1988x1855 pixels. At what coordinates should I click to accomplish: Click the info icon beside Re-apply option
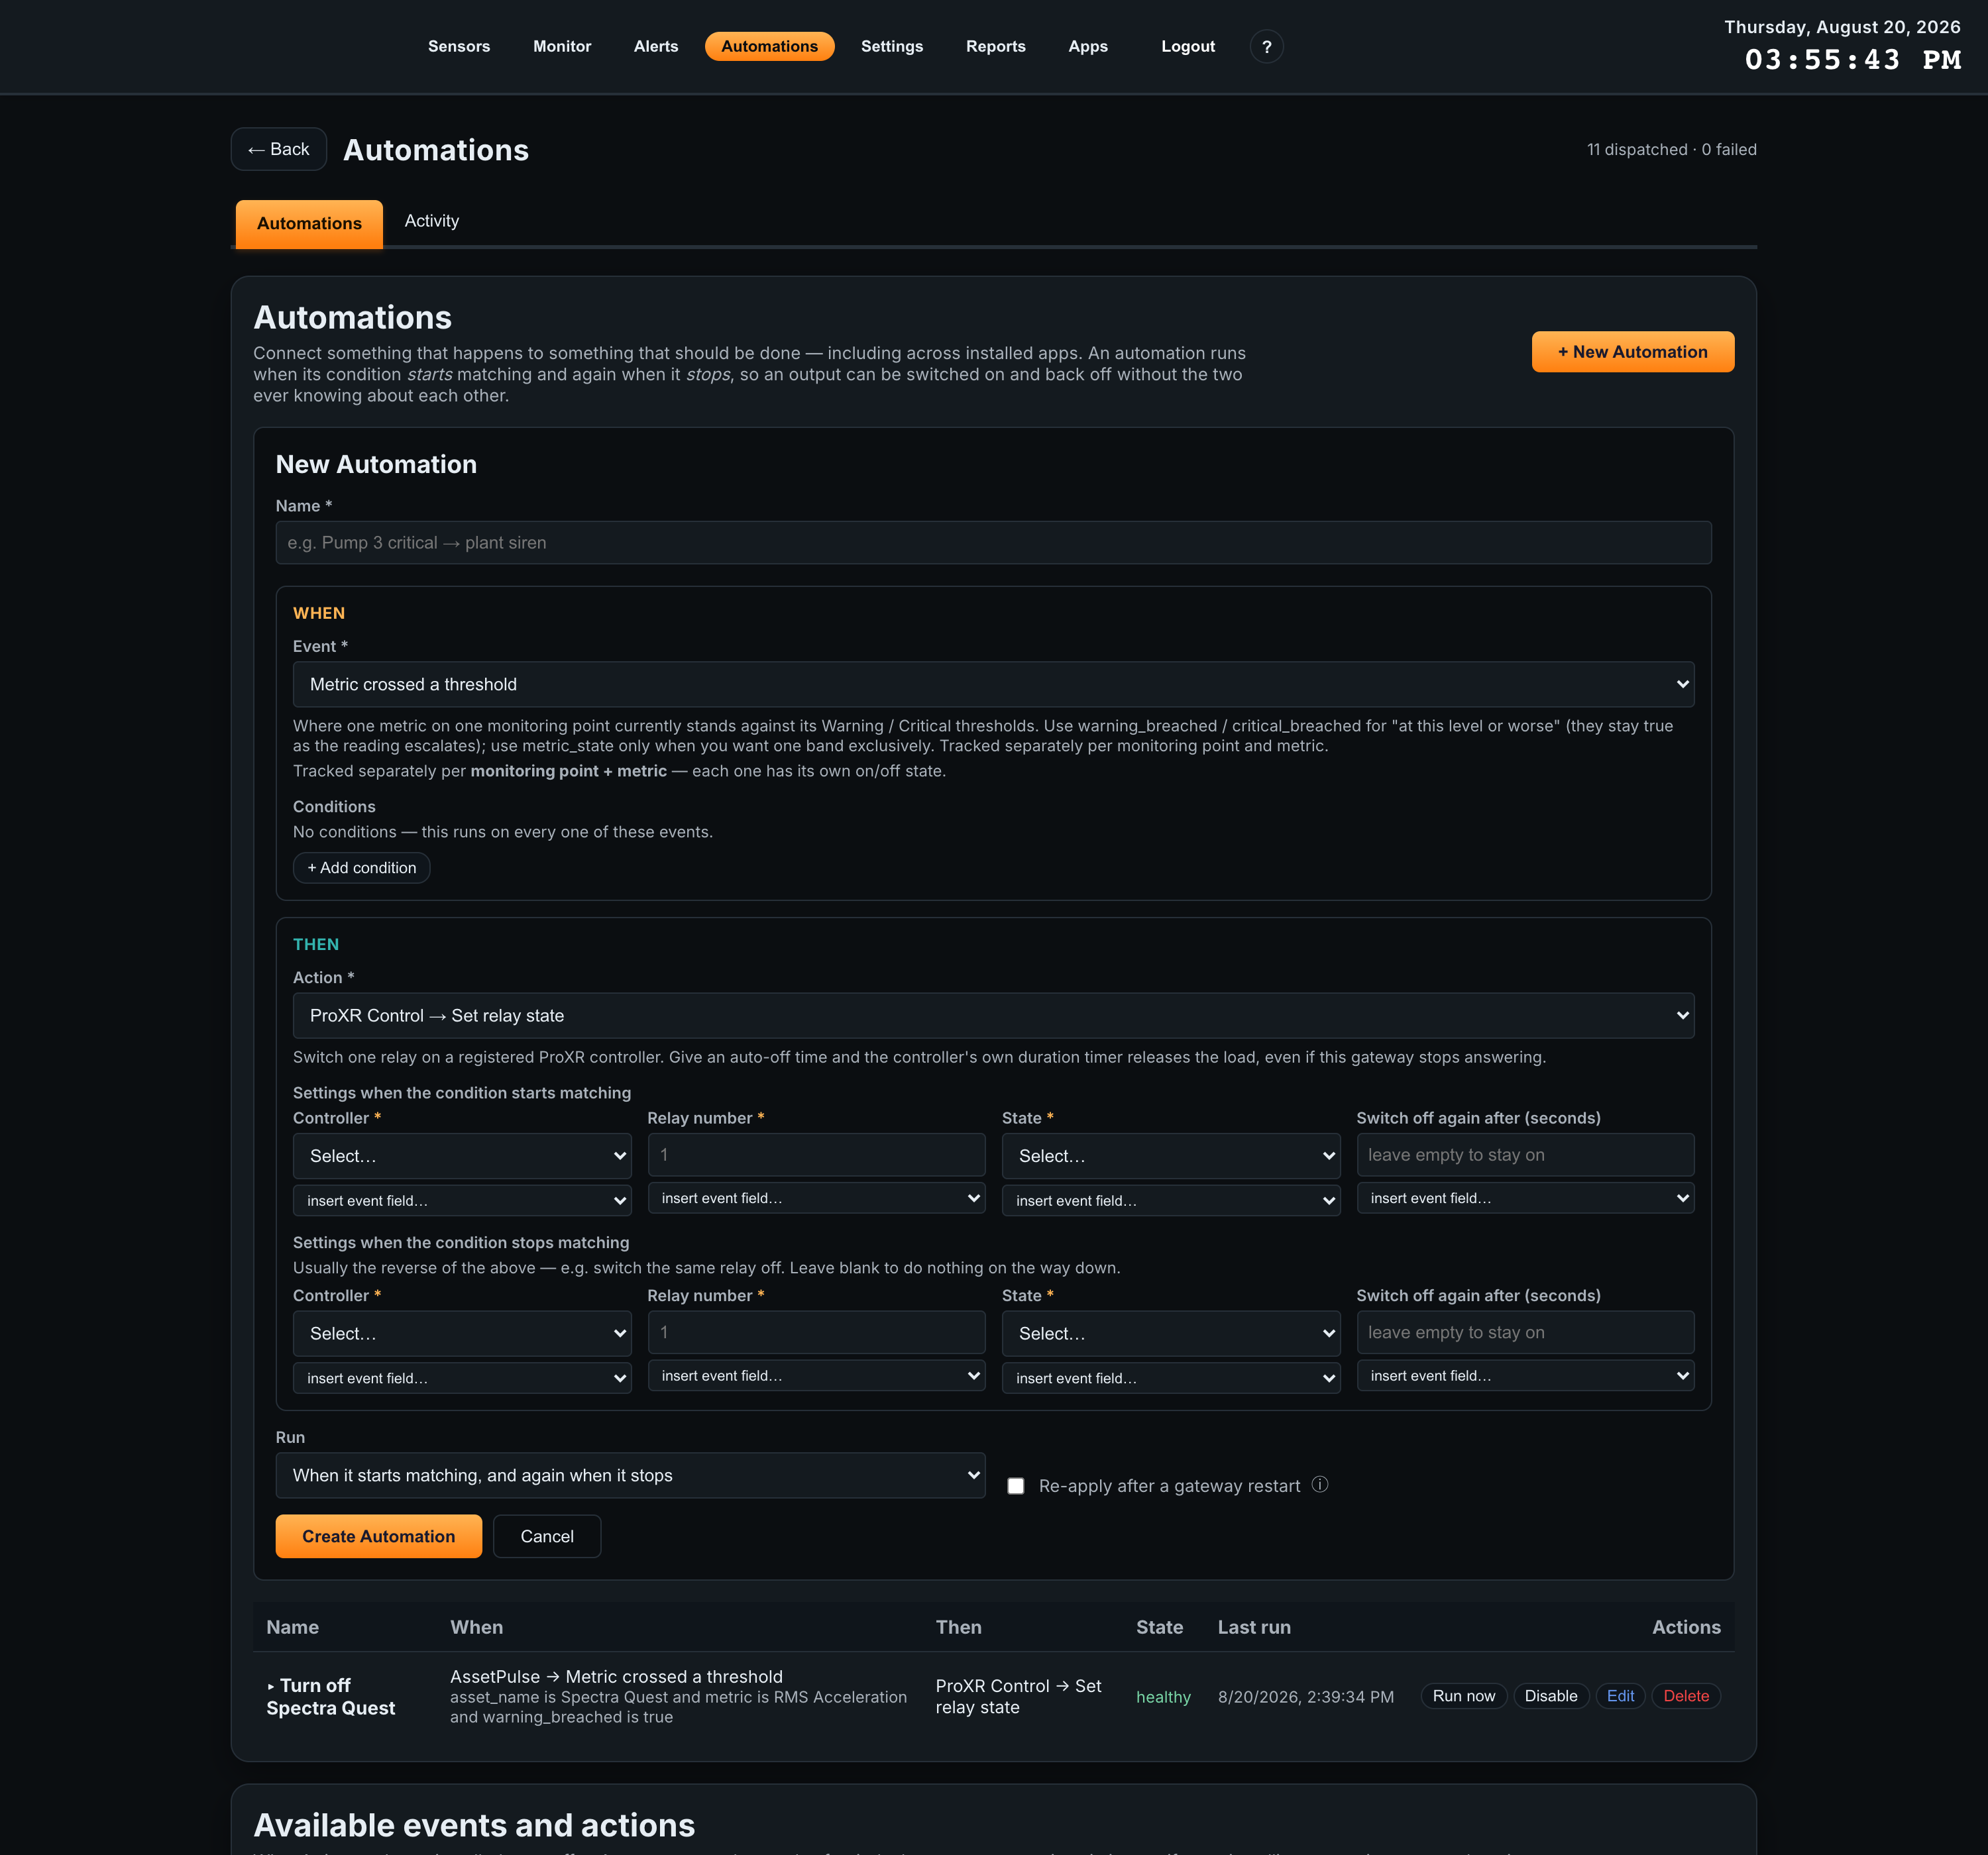(1320, 1485)
